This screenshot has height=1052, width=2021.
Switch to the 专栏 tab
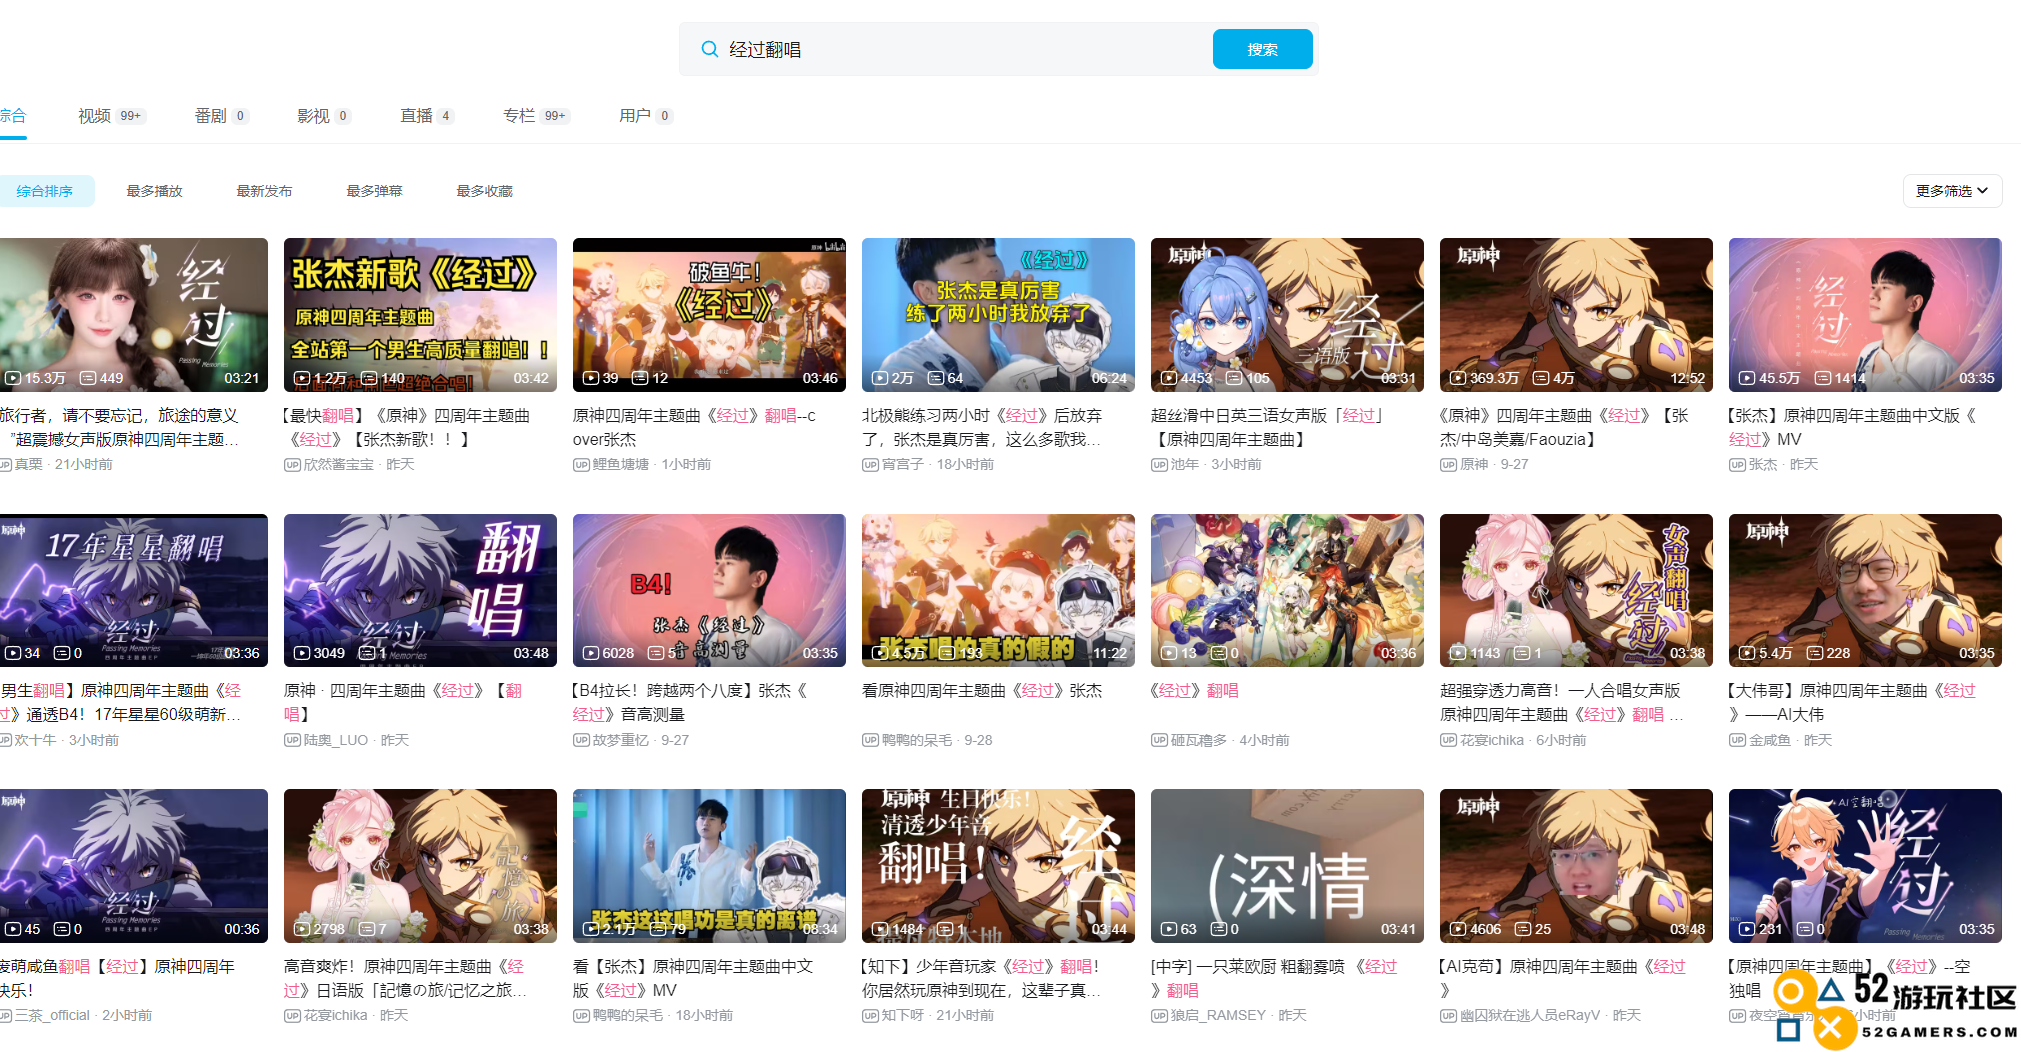point(537,116)
